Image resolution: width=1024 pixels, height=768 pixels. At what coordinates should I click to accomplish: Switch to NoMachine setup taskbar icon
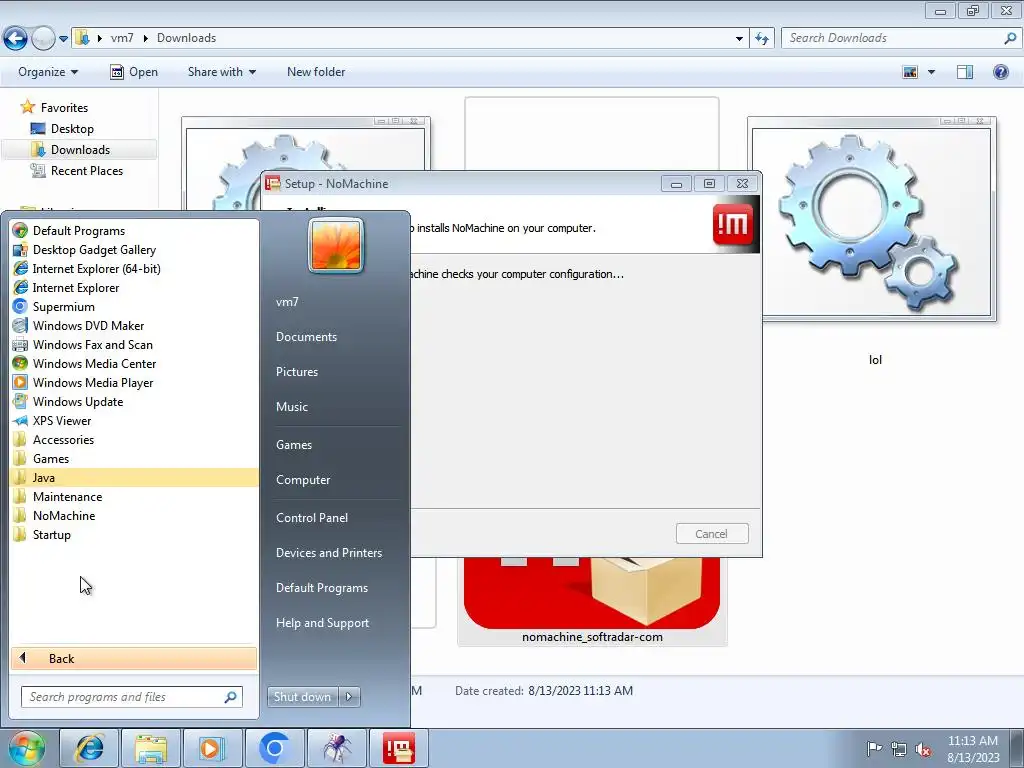point(399,748)
